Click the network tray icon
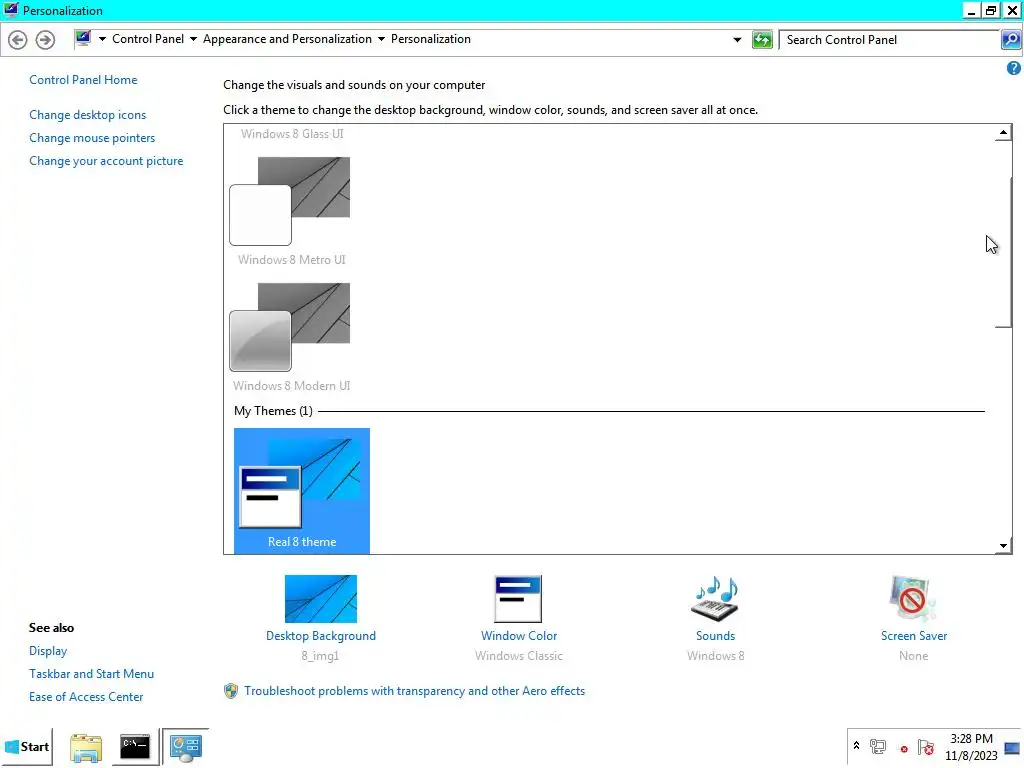Viewport: 1024px width, 768px height. tap(878, 746)
